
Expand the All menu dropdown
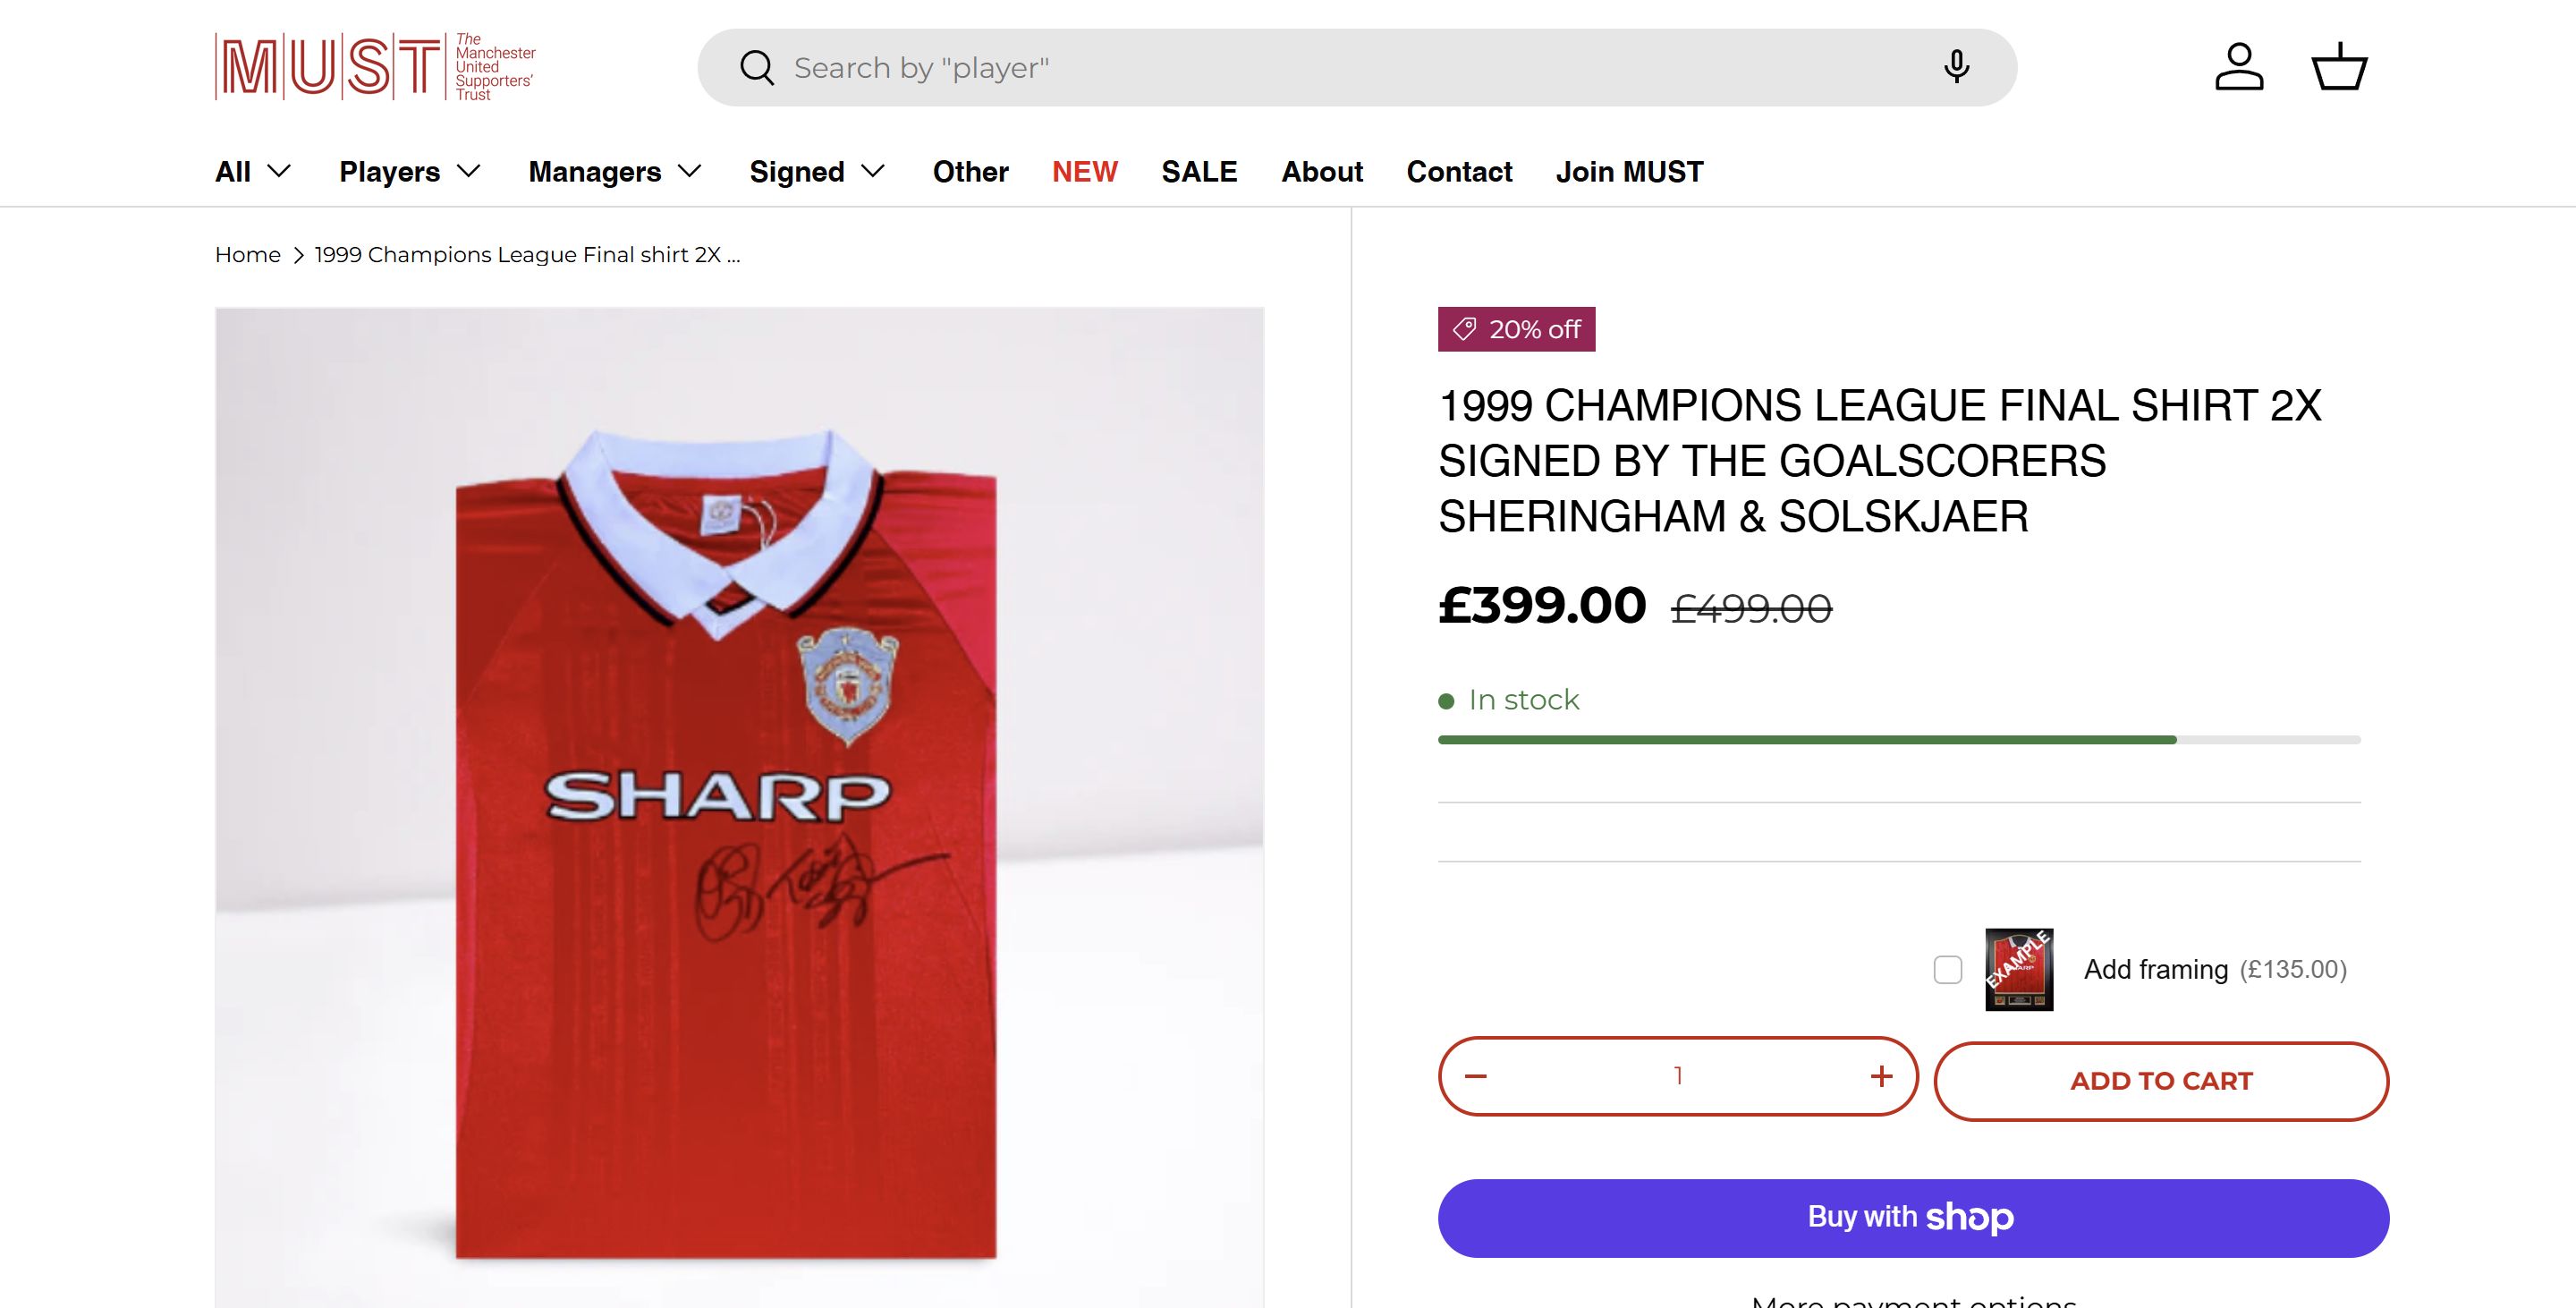pos(253,172)
